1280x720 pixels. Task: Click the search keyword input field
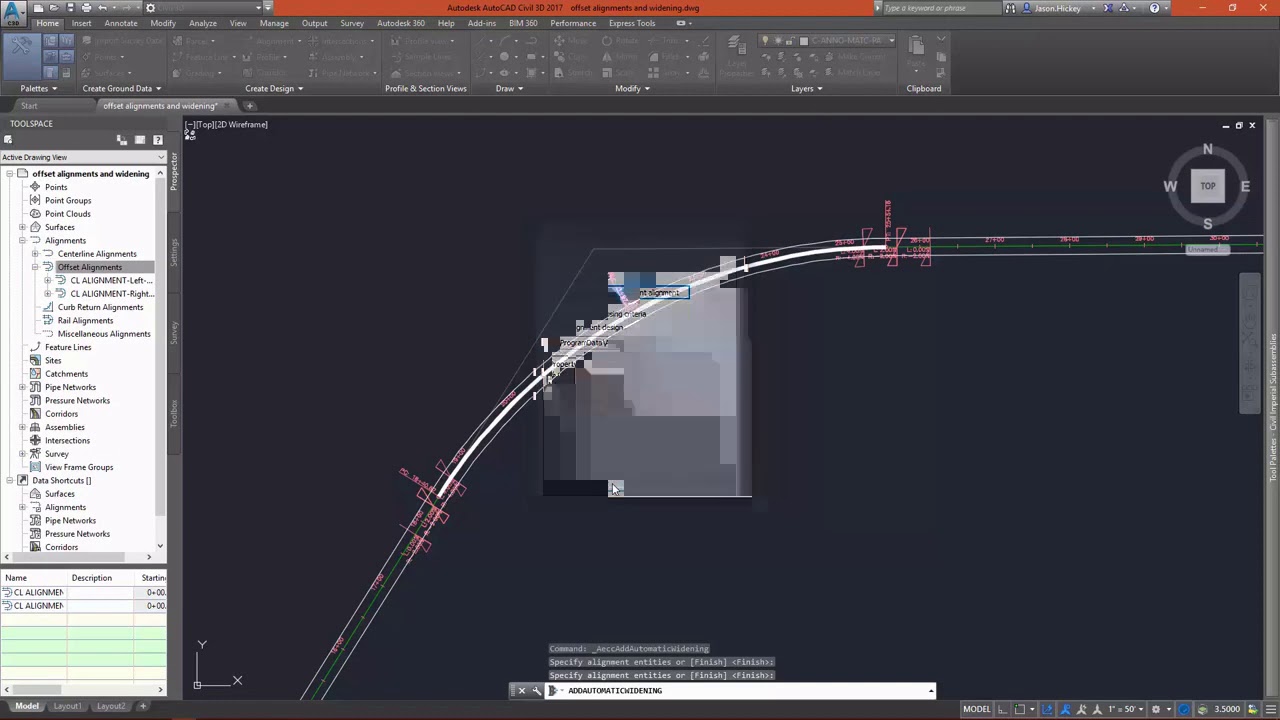click(940, 8)
